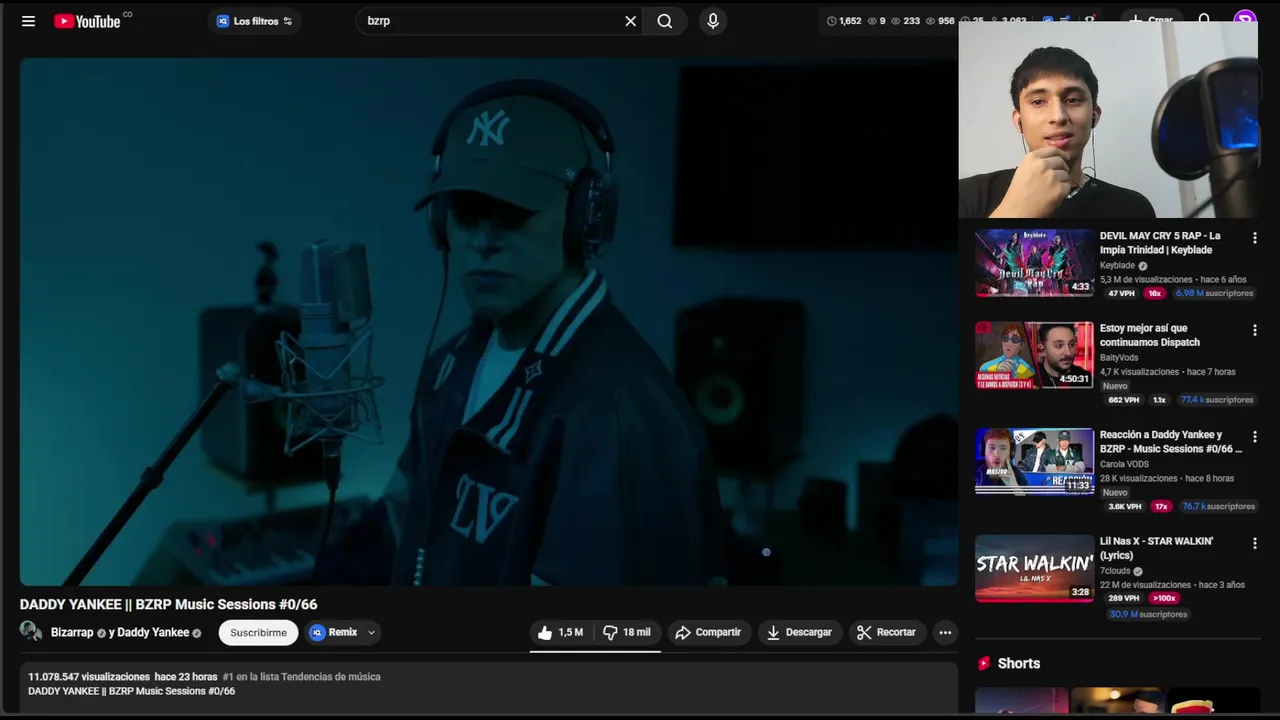This screenshot has height=720, width=1280.
Task: Start voice search with the microphone
Action: pos(713,21)
